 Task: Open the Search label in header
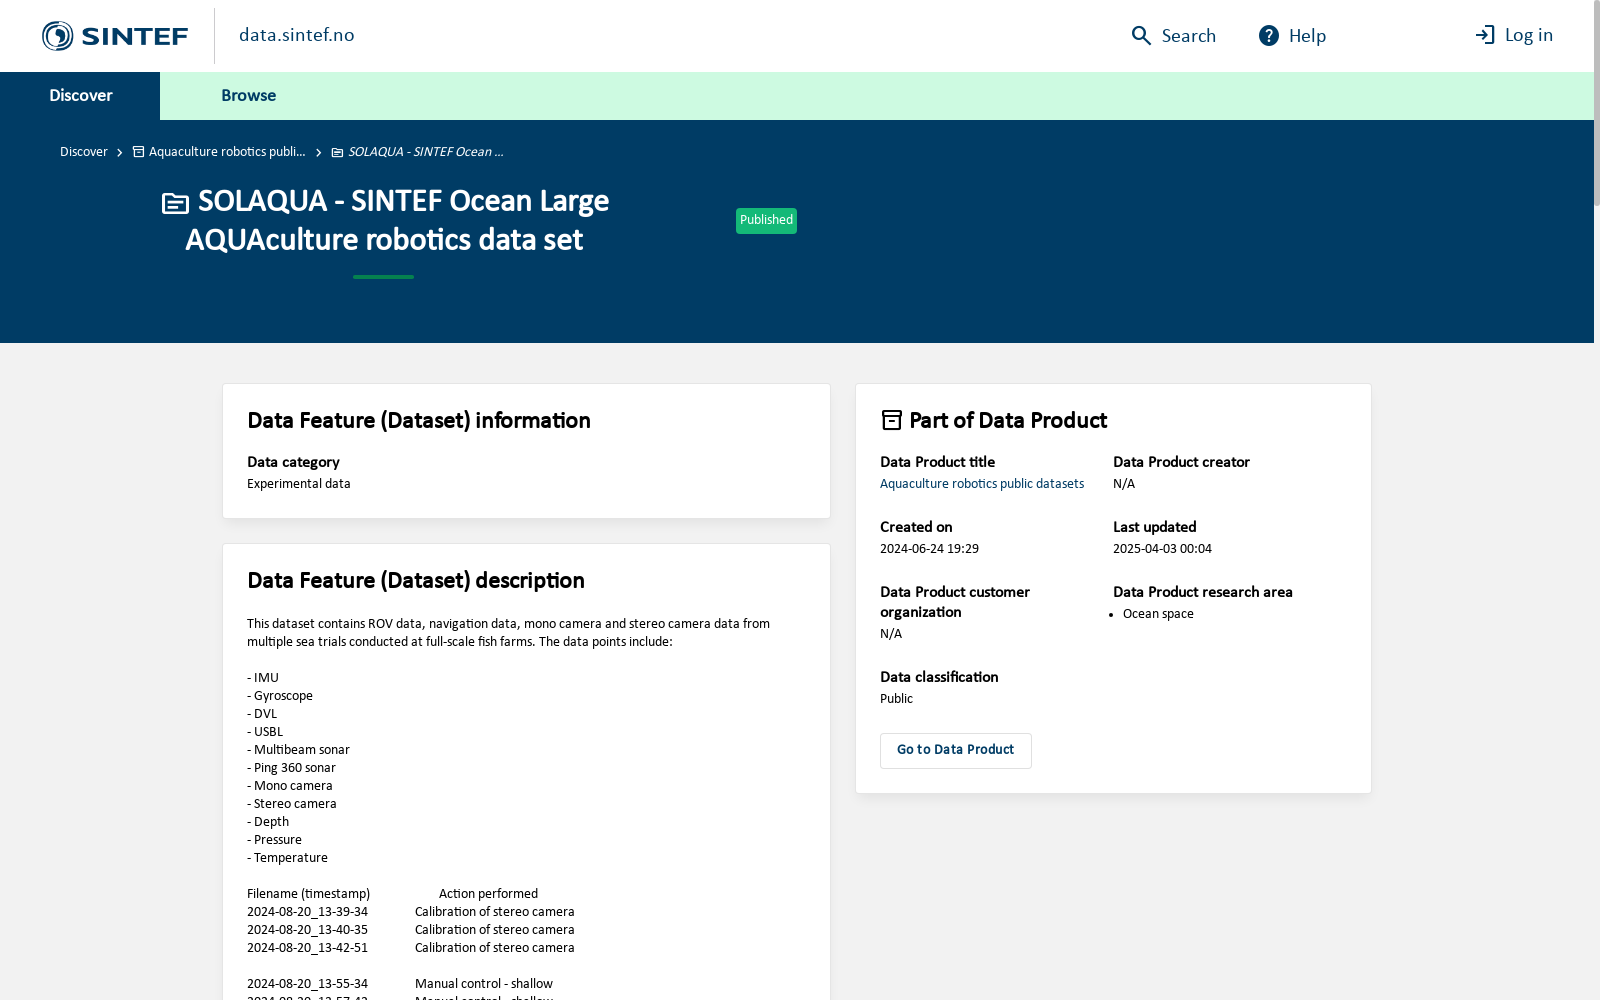point(1188,36)
